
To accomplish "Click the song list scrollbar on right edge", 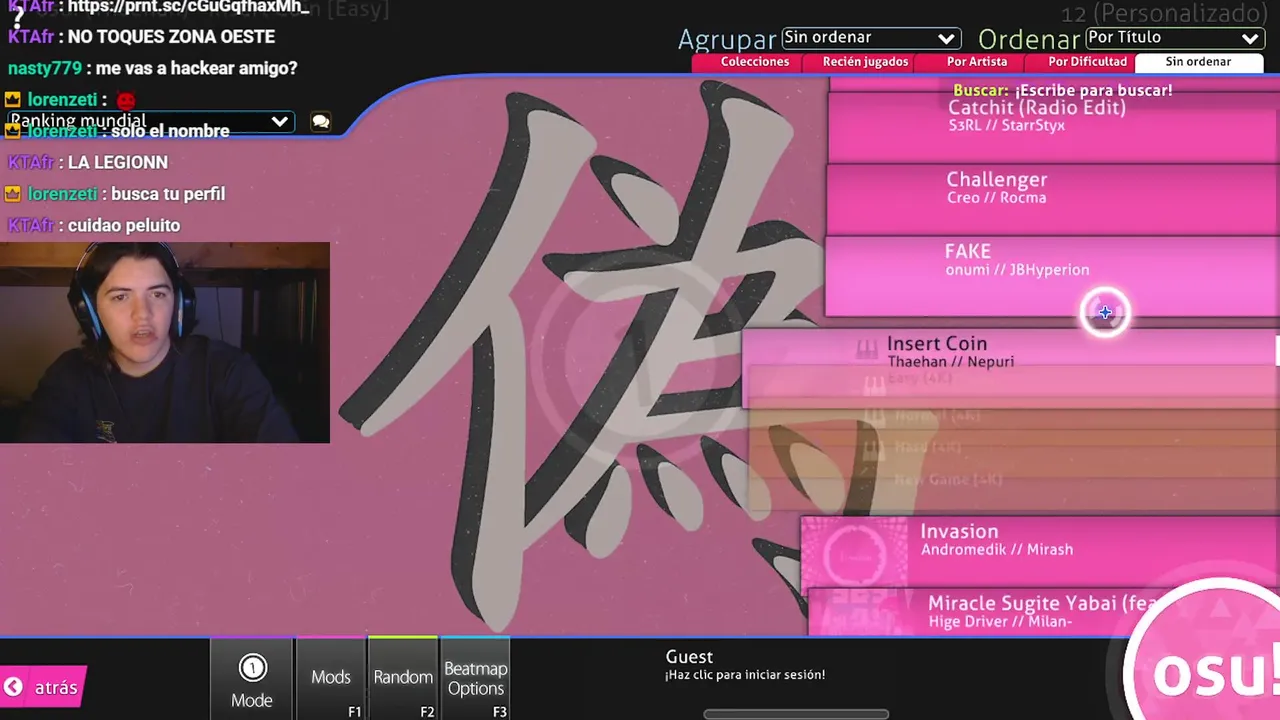I will coord(1277,351).
